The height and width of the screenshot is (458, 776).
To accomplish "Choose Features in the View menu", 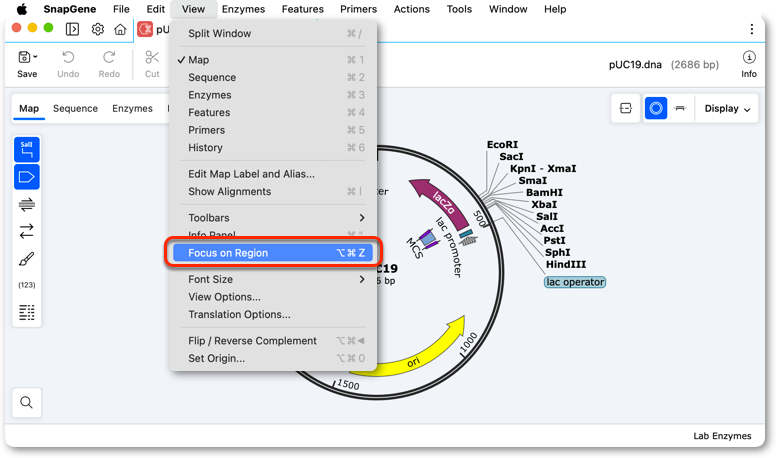I will [273, 113].
